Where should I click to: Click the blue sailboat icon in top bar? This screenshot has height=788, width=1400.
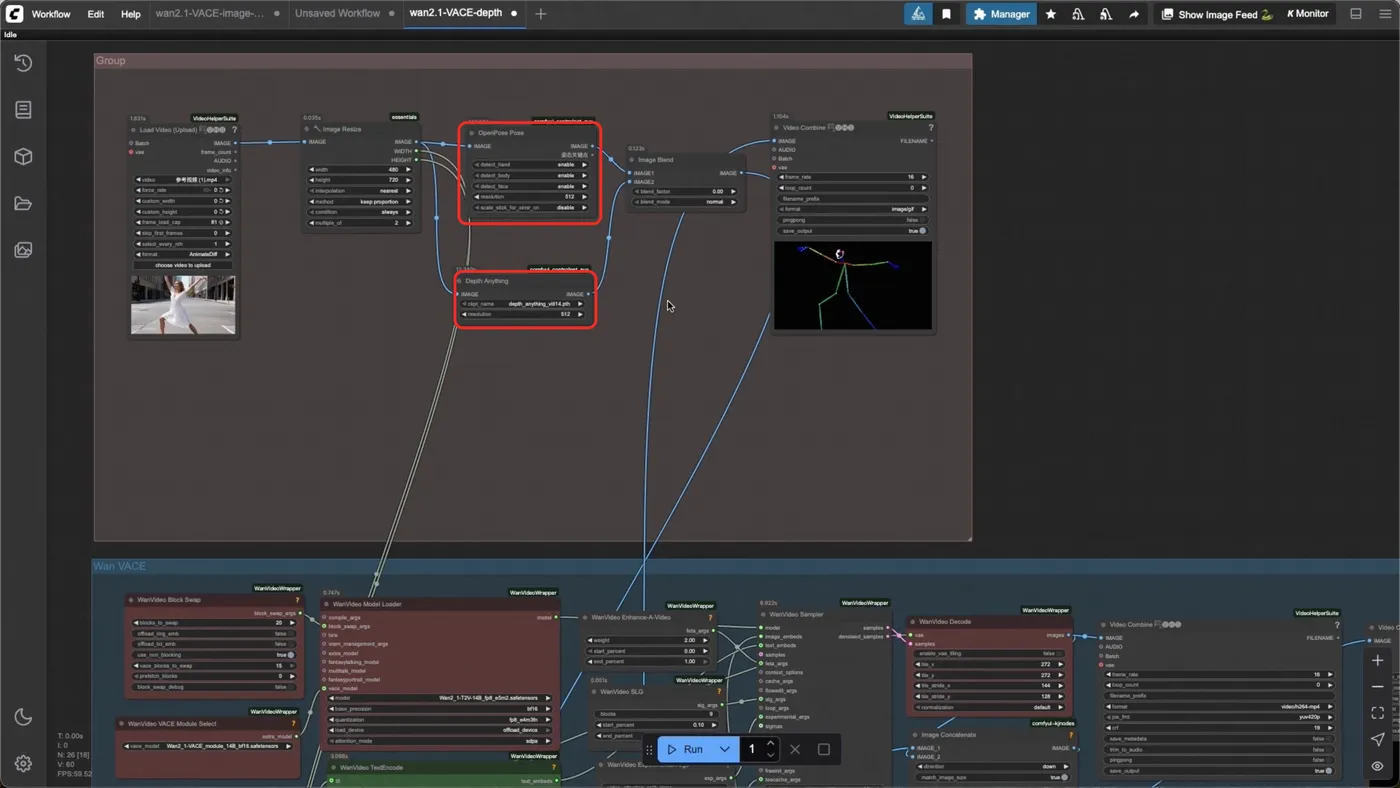coord(918,14)
